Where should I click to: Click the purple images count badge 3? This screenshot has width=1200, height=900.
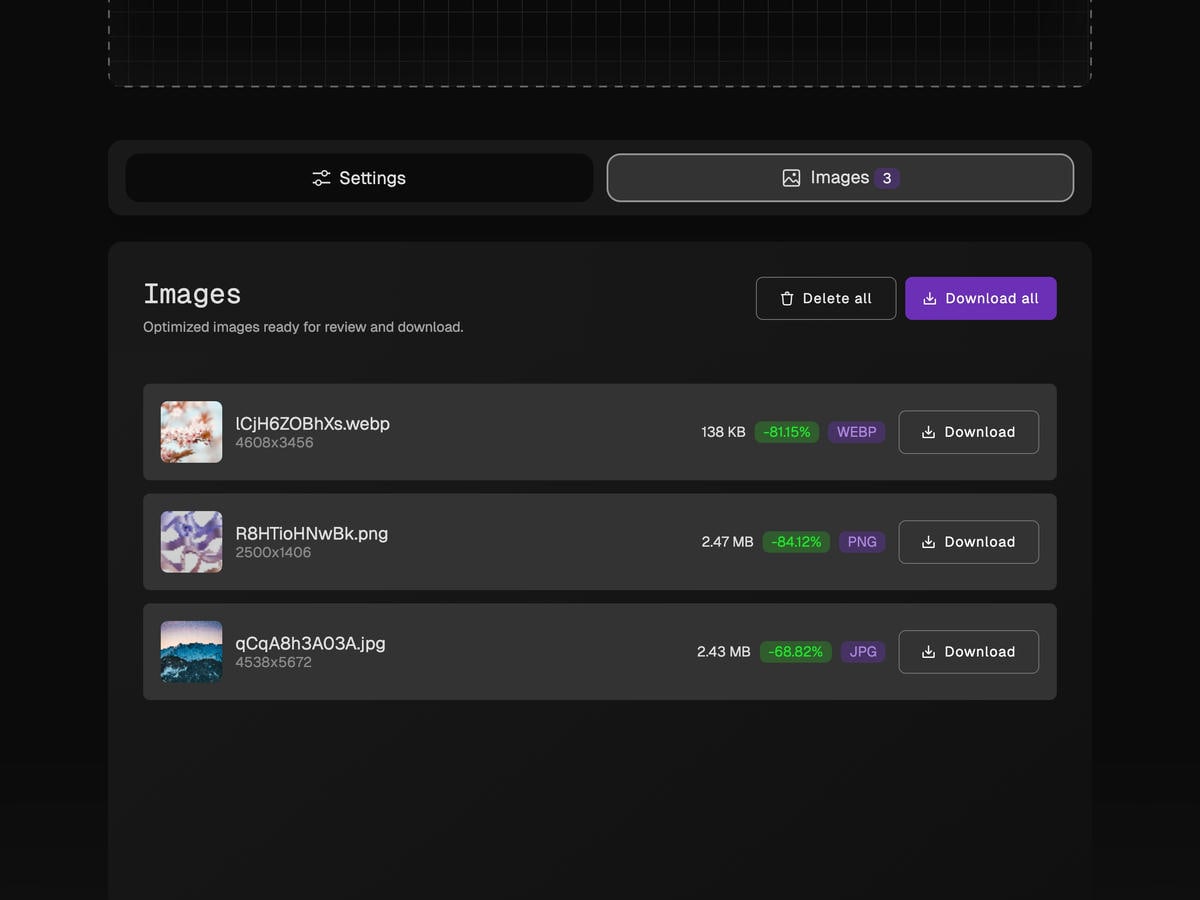click(x=886, y=179)
